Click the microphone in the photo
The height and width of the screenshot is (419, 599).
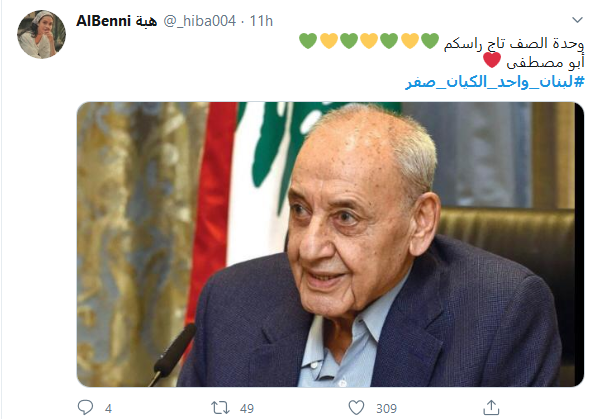point(172,353)
